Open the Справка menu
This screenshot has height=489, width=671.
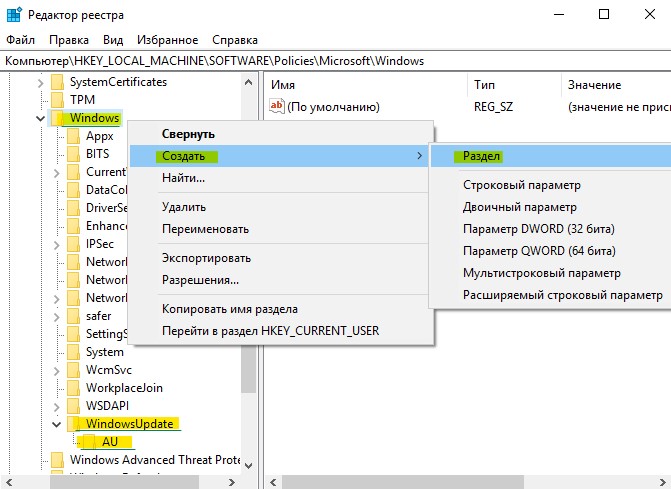click(235, 40)
